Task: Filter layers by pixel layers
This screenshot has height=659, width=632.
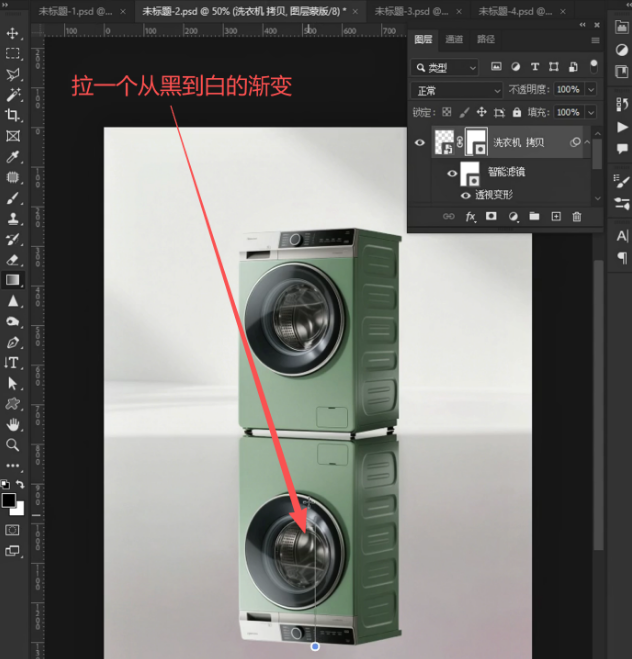Action: (x=496, y=66)
